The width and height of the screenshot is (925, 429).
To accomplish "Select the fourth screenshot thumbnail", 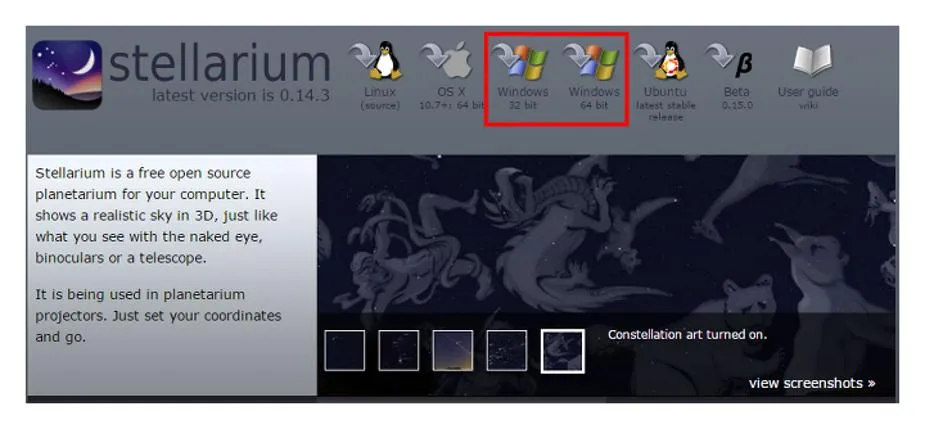I will (x=507, y=351).
